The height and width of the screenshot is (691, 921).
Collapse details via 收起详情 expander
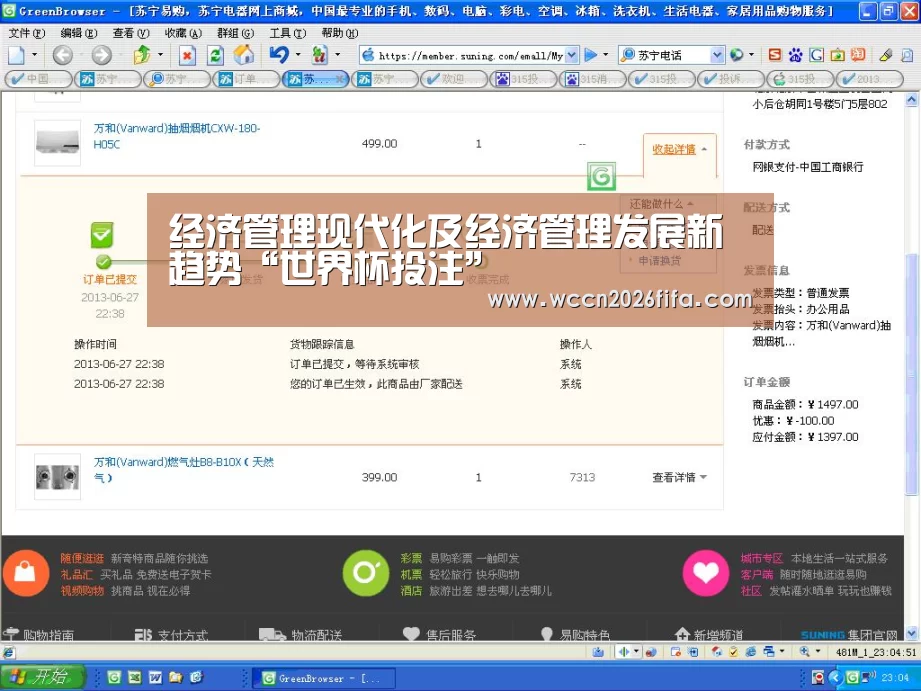[x=680, y=149]
